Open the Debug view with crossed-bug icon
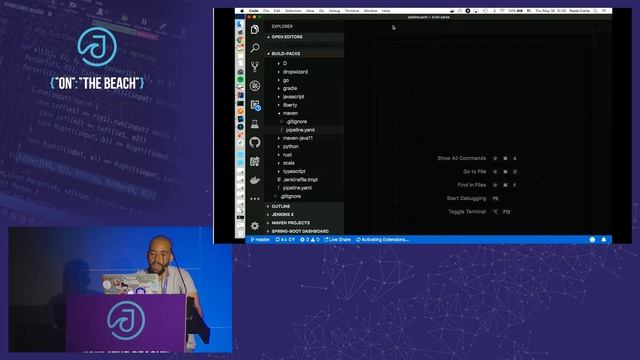Image resolution: width=640 pixels, height=360 pixels. pos(255,86)
